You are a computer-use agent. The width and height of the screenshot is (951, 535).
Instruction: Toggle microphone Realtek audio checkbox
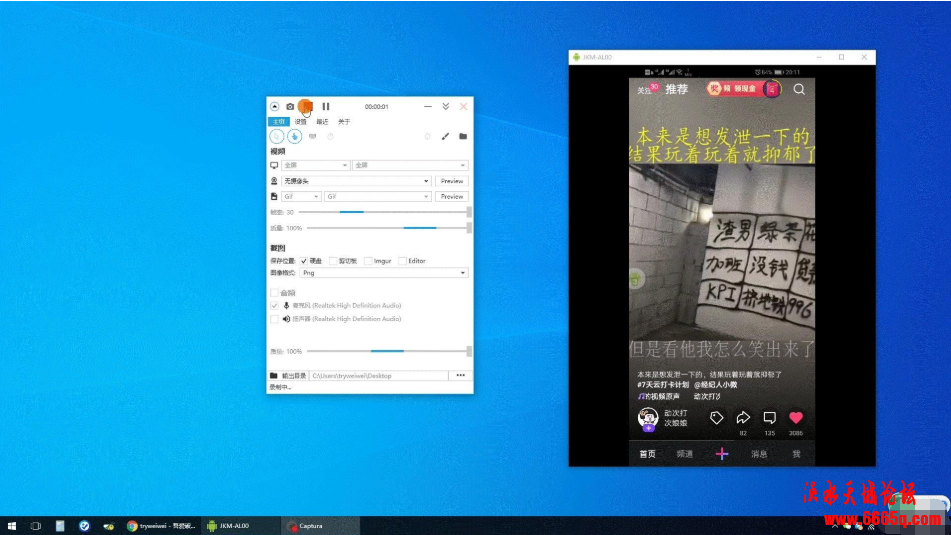[274, 306]
